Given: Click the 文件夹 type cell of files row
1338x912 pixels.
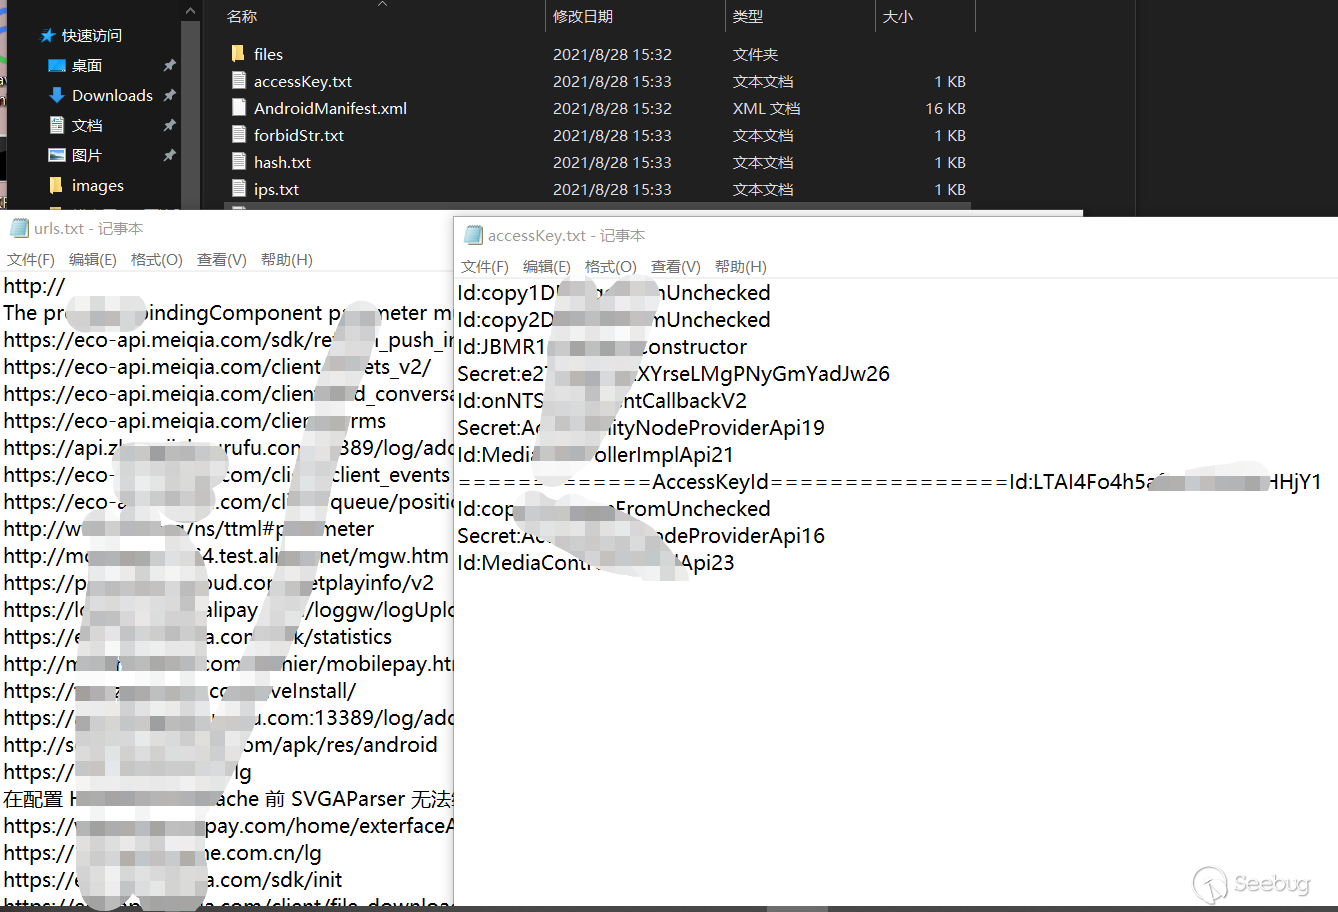Looking at the screenshot, I should pos(755,54).
